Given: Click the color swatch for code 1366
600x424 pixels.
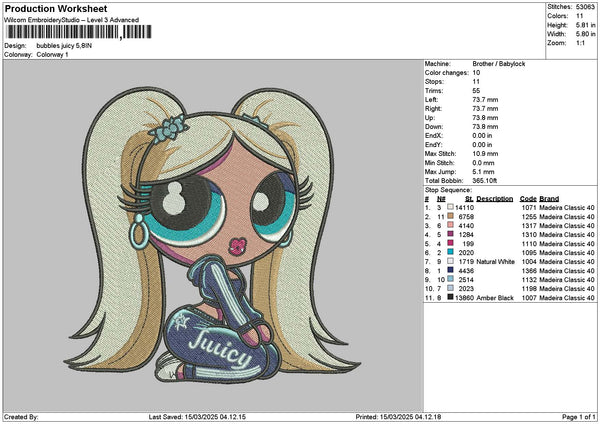Looking at the screenshot, I should click(x=450, y=271).
